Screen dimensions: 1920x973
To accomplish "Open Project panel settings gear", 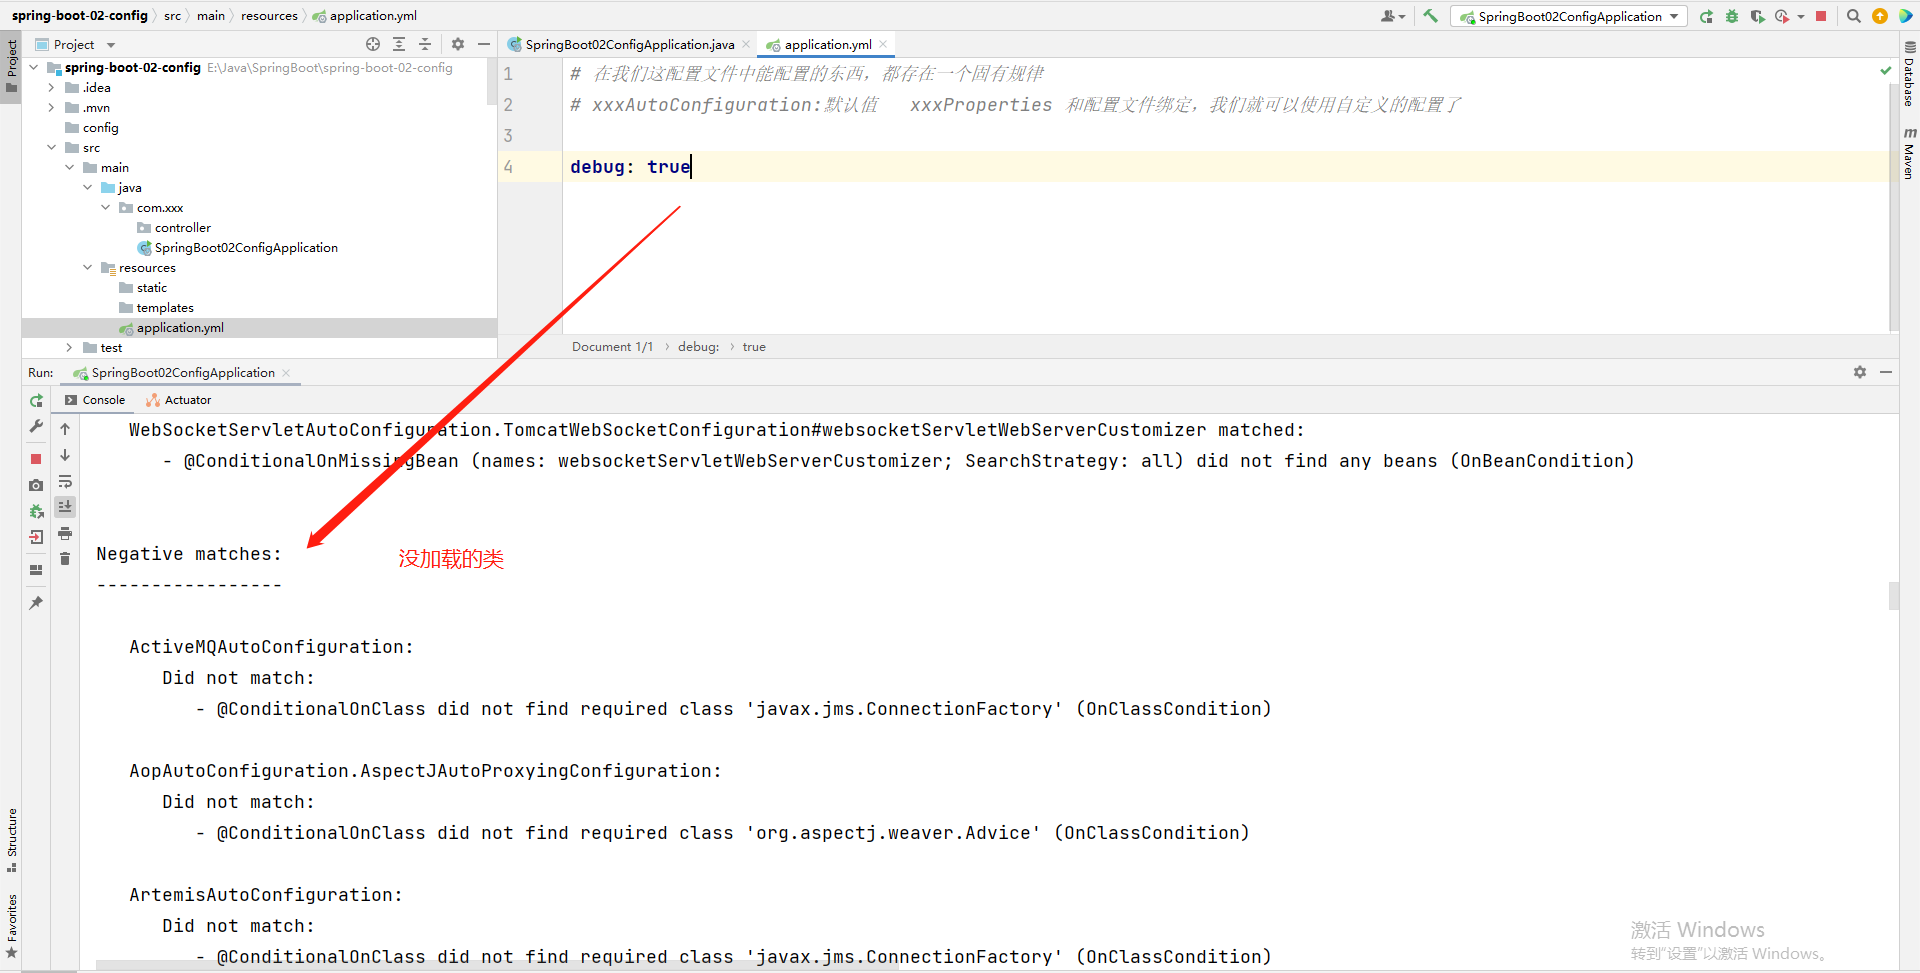I will coord(458,44).
